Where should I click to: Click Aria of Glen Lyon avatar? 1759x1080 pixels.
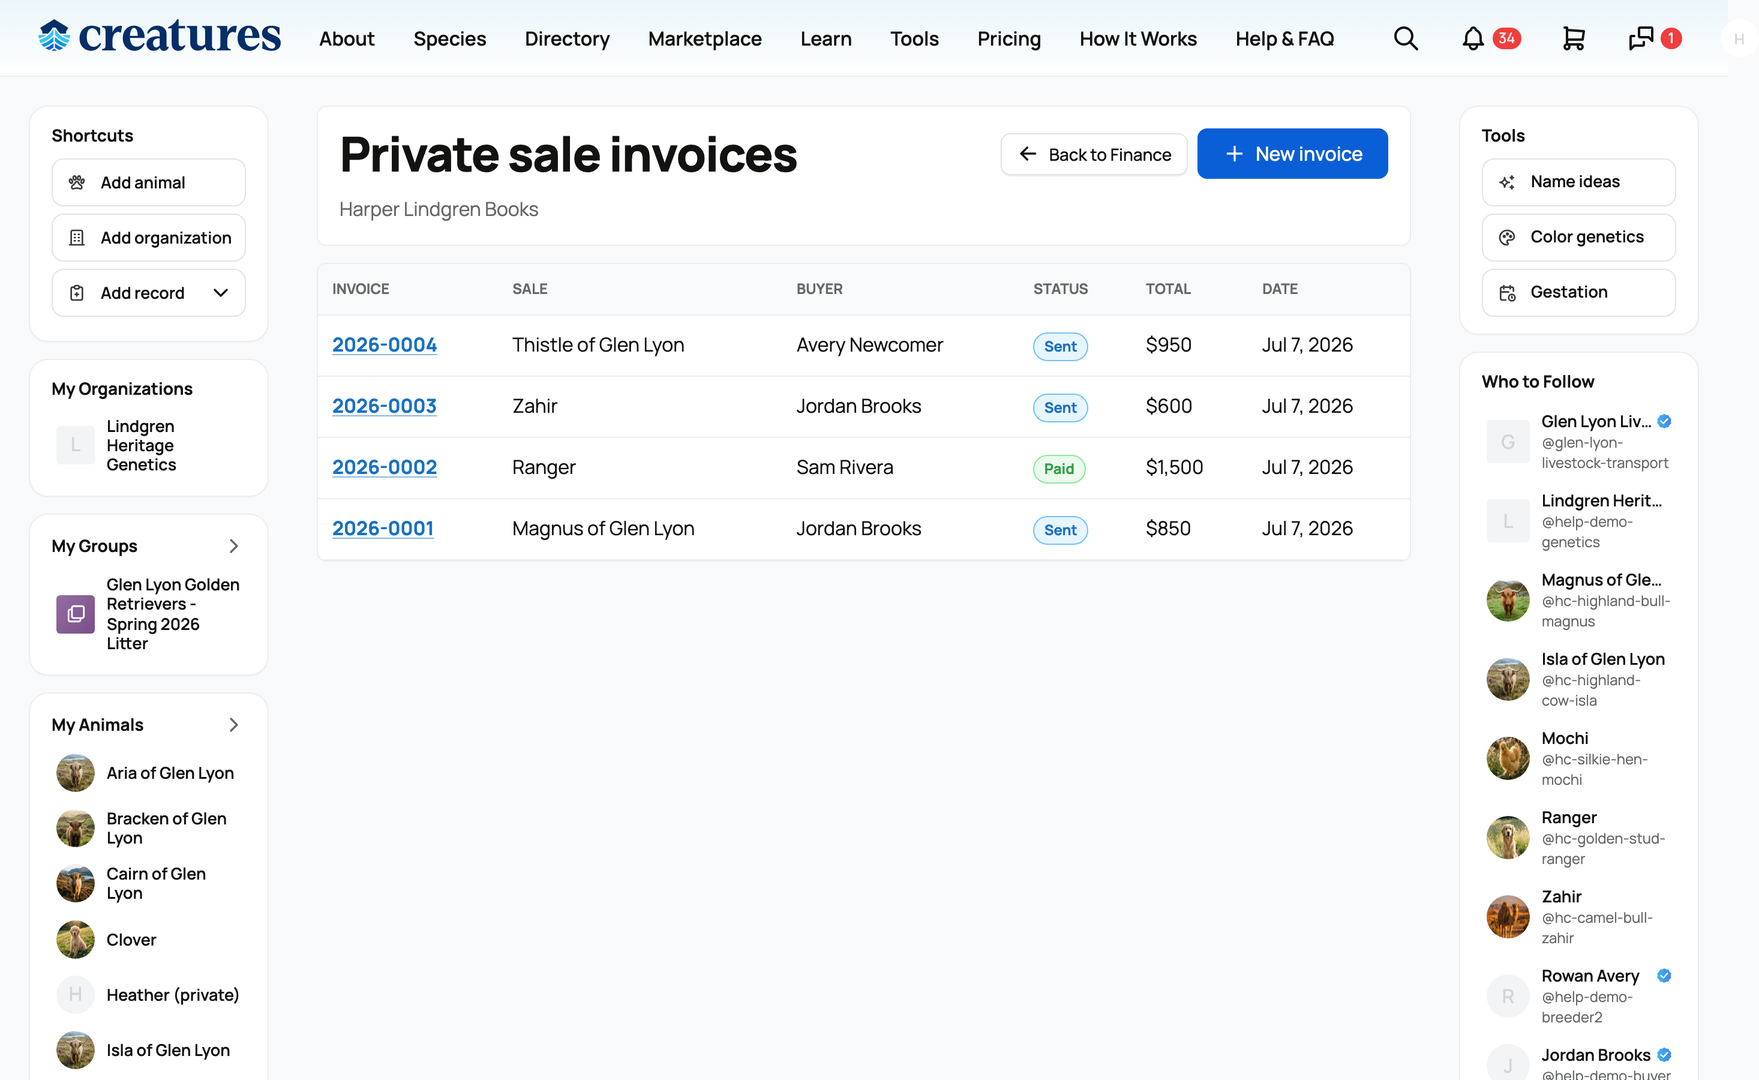pyautogui.click(x=75, y=773)
